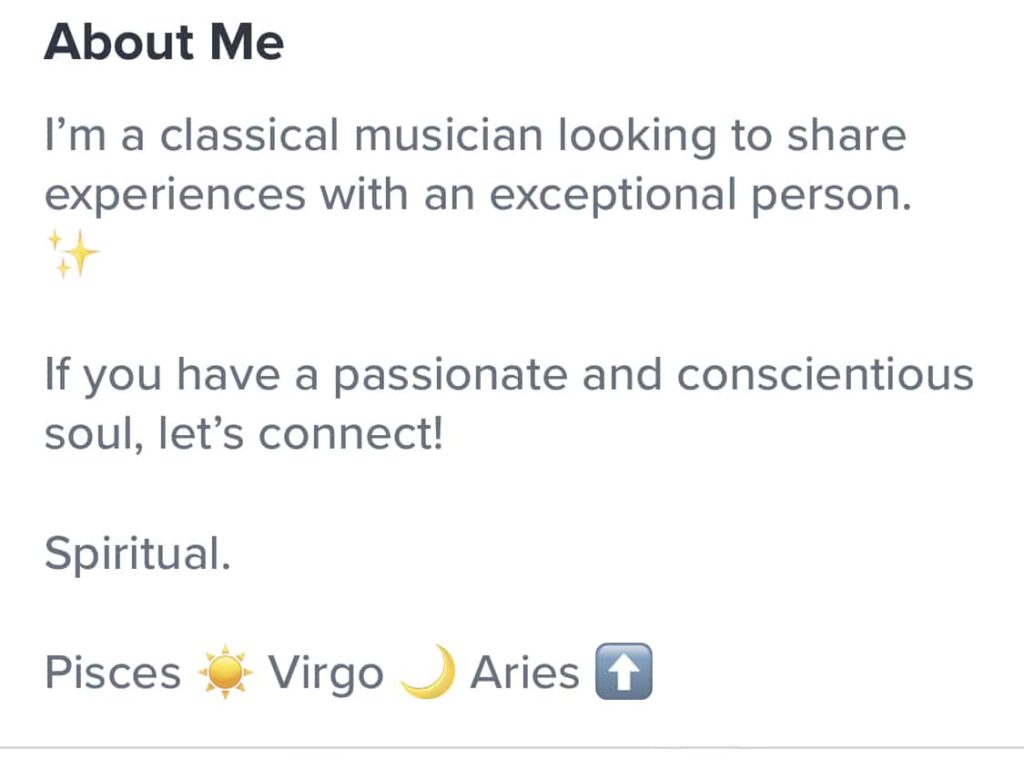This screenshot has height=760, width=1024.
Task: Select the word Virgo
Action: 326,673
